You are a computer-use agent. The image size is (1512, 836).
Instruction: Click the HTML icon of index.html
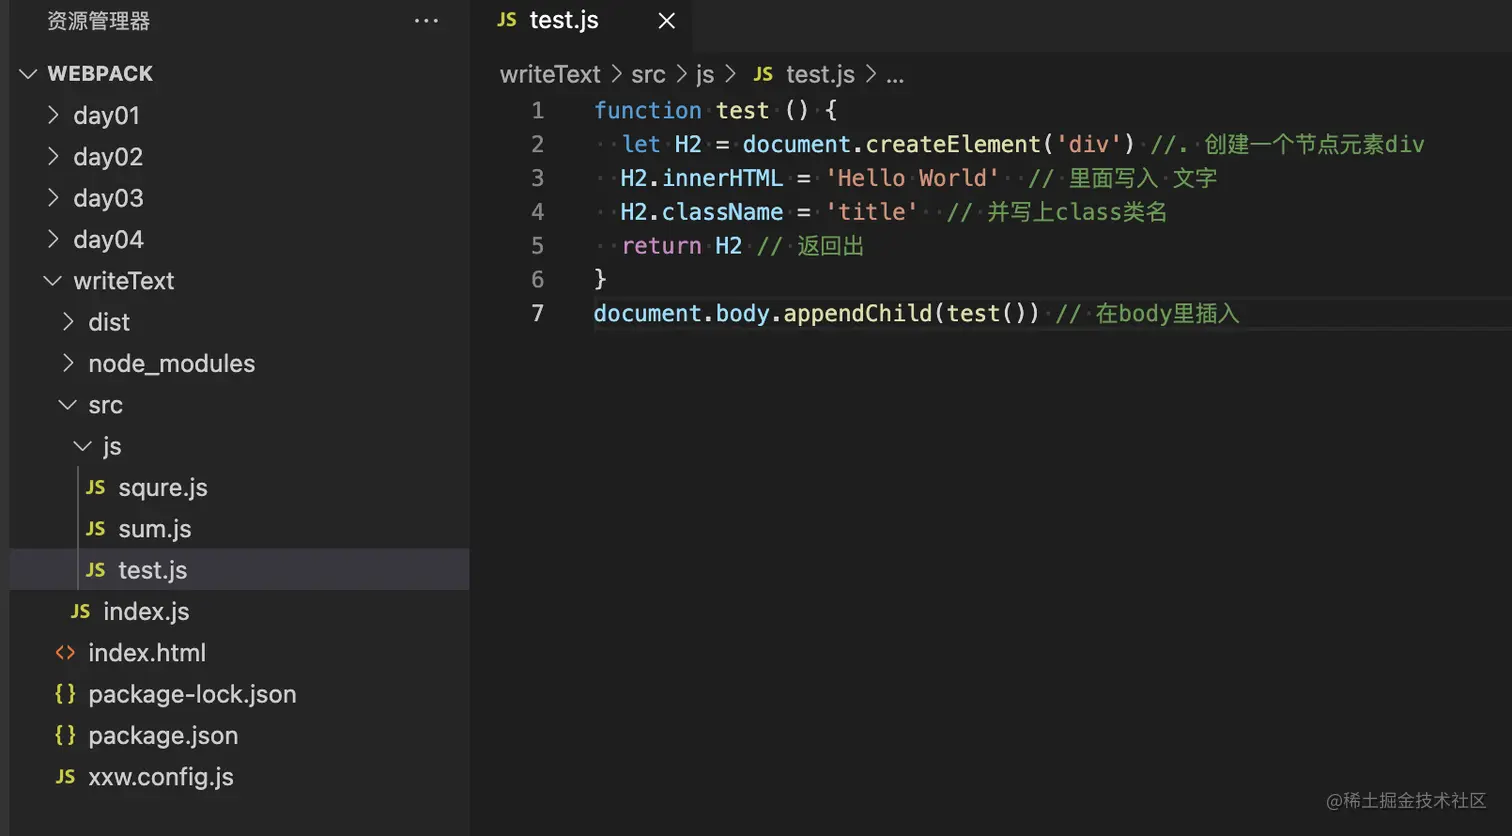(x=66, y=653)
